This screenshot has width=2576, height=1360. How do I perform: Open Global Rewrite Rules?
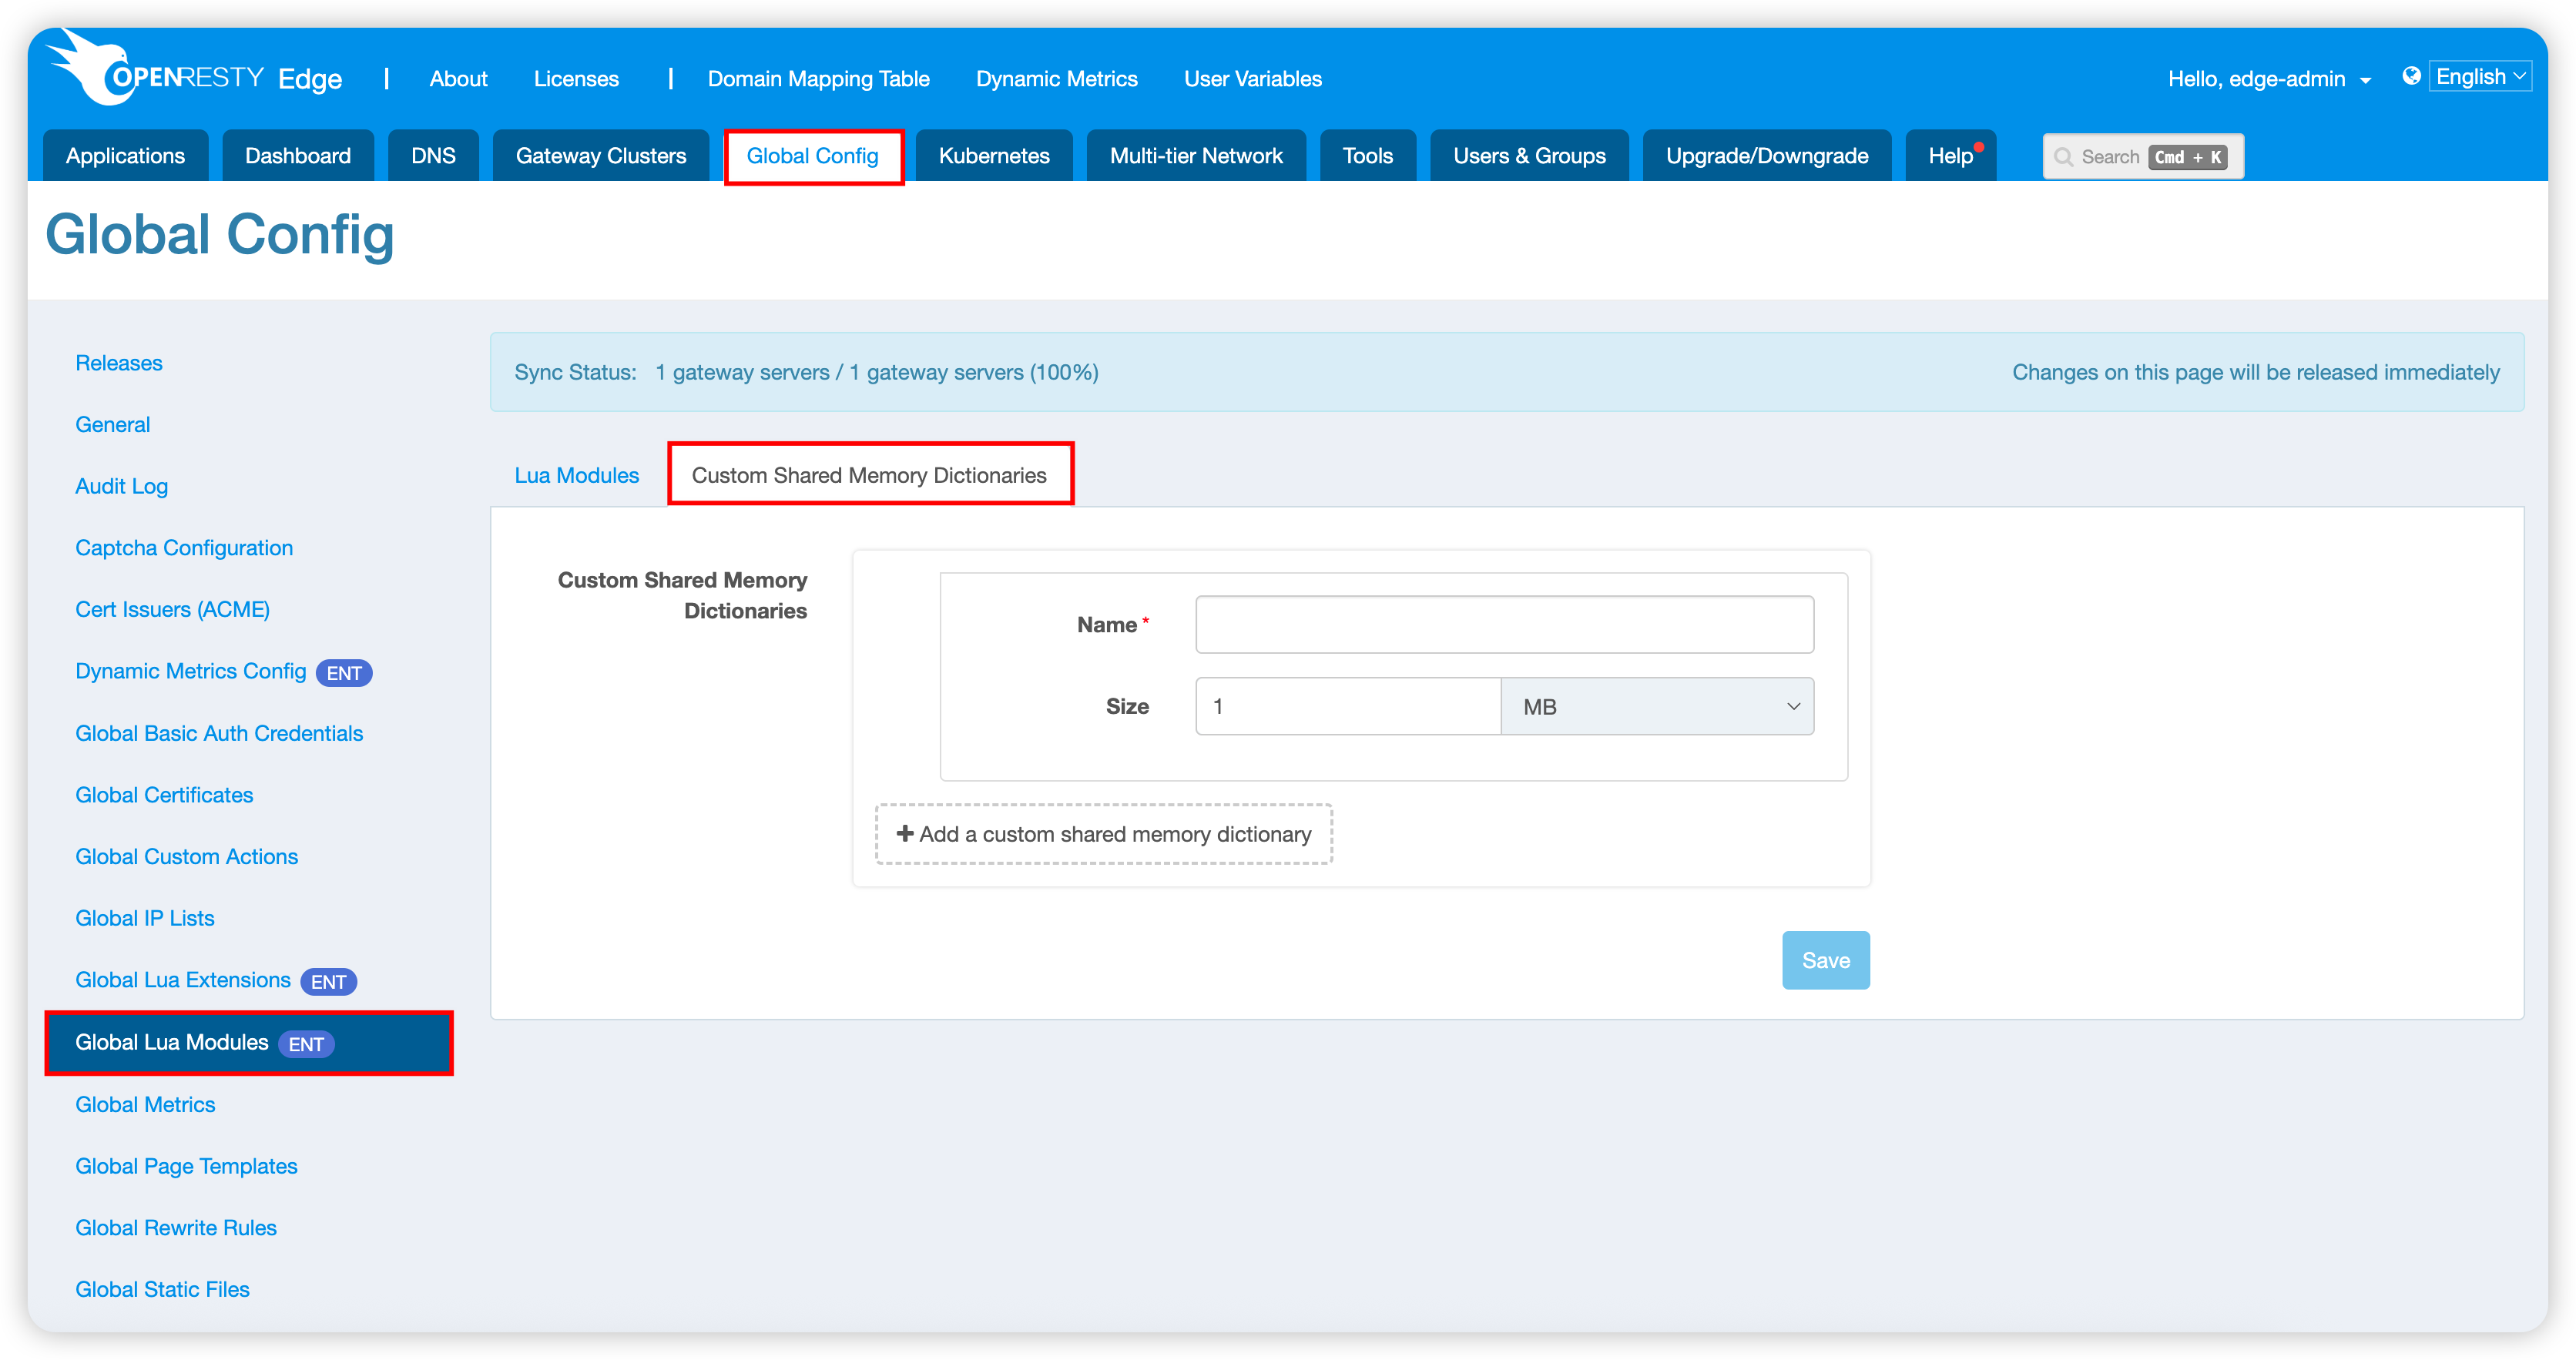click(x=176, y=1228)
